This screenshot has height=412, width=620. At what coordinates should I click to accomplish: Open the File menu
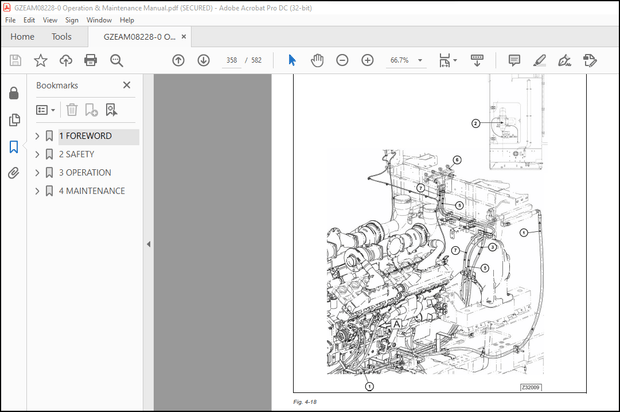click(x=10, y=20)
